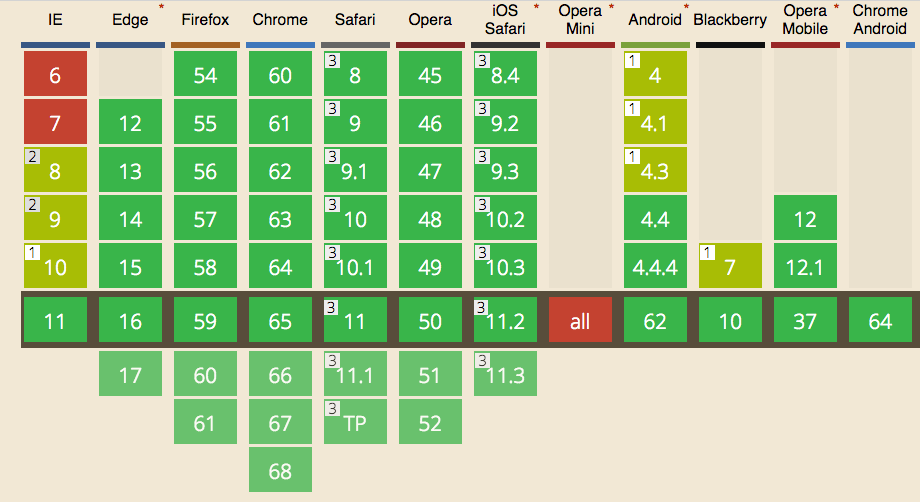Screen dimensions: 920x502
Task: Click the Blackberry column header
Action: [730, 20]
